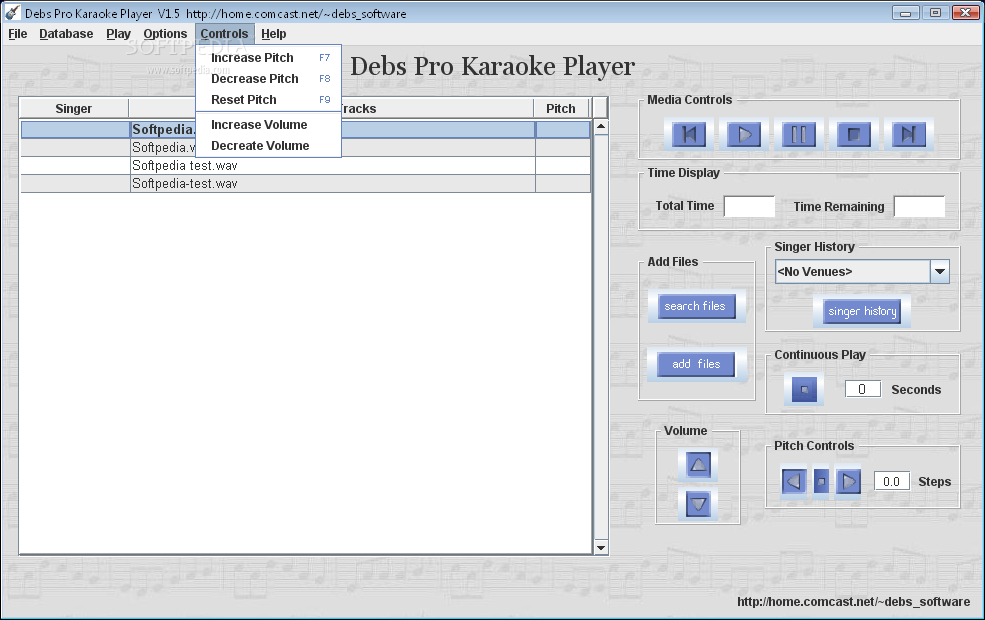Raise pitch with right arrow in Pitch Controls

[x=848, y=482]
